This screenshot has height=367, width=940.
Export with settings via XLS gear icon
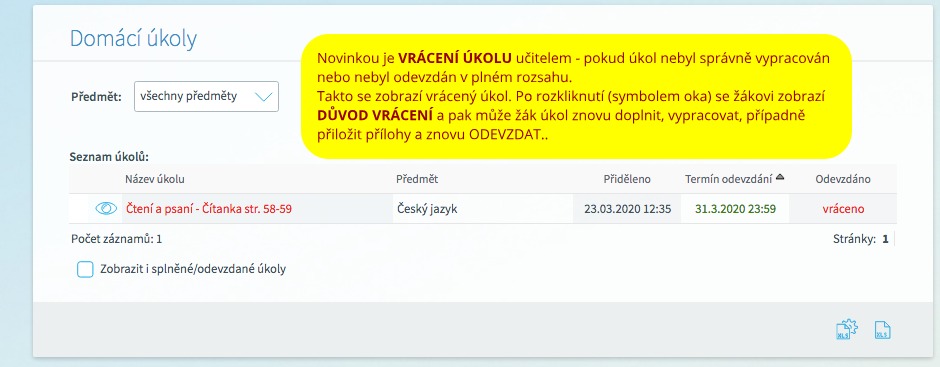847,330
